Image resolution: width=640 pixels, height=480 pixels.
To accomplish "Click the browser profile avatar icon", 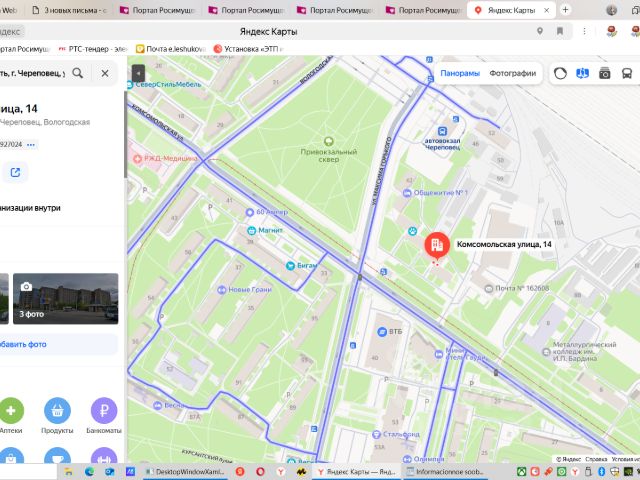I will [x=611, y=10].
